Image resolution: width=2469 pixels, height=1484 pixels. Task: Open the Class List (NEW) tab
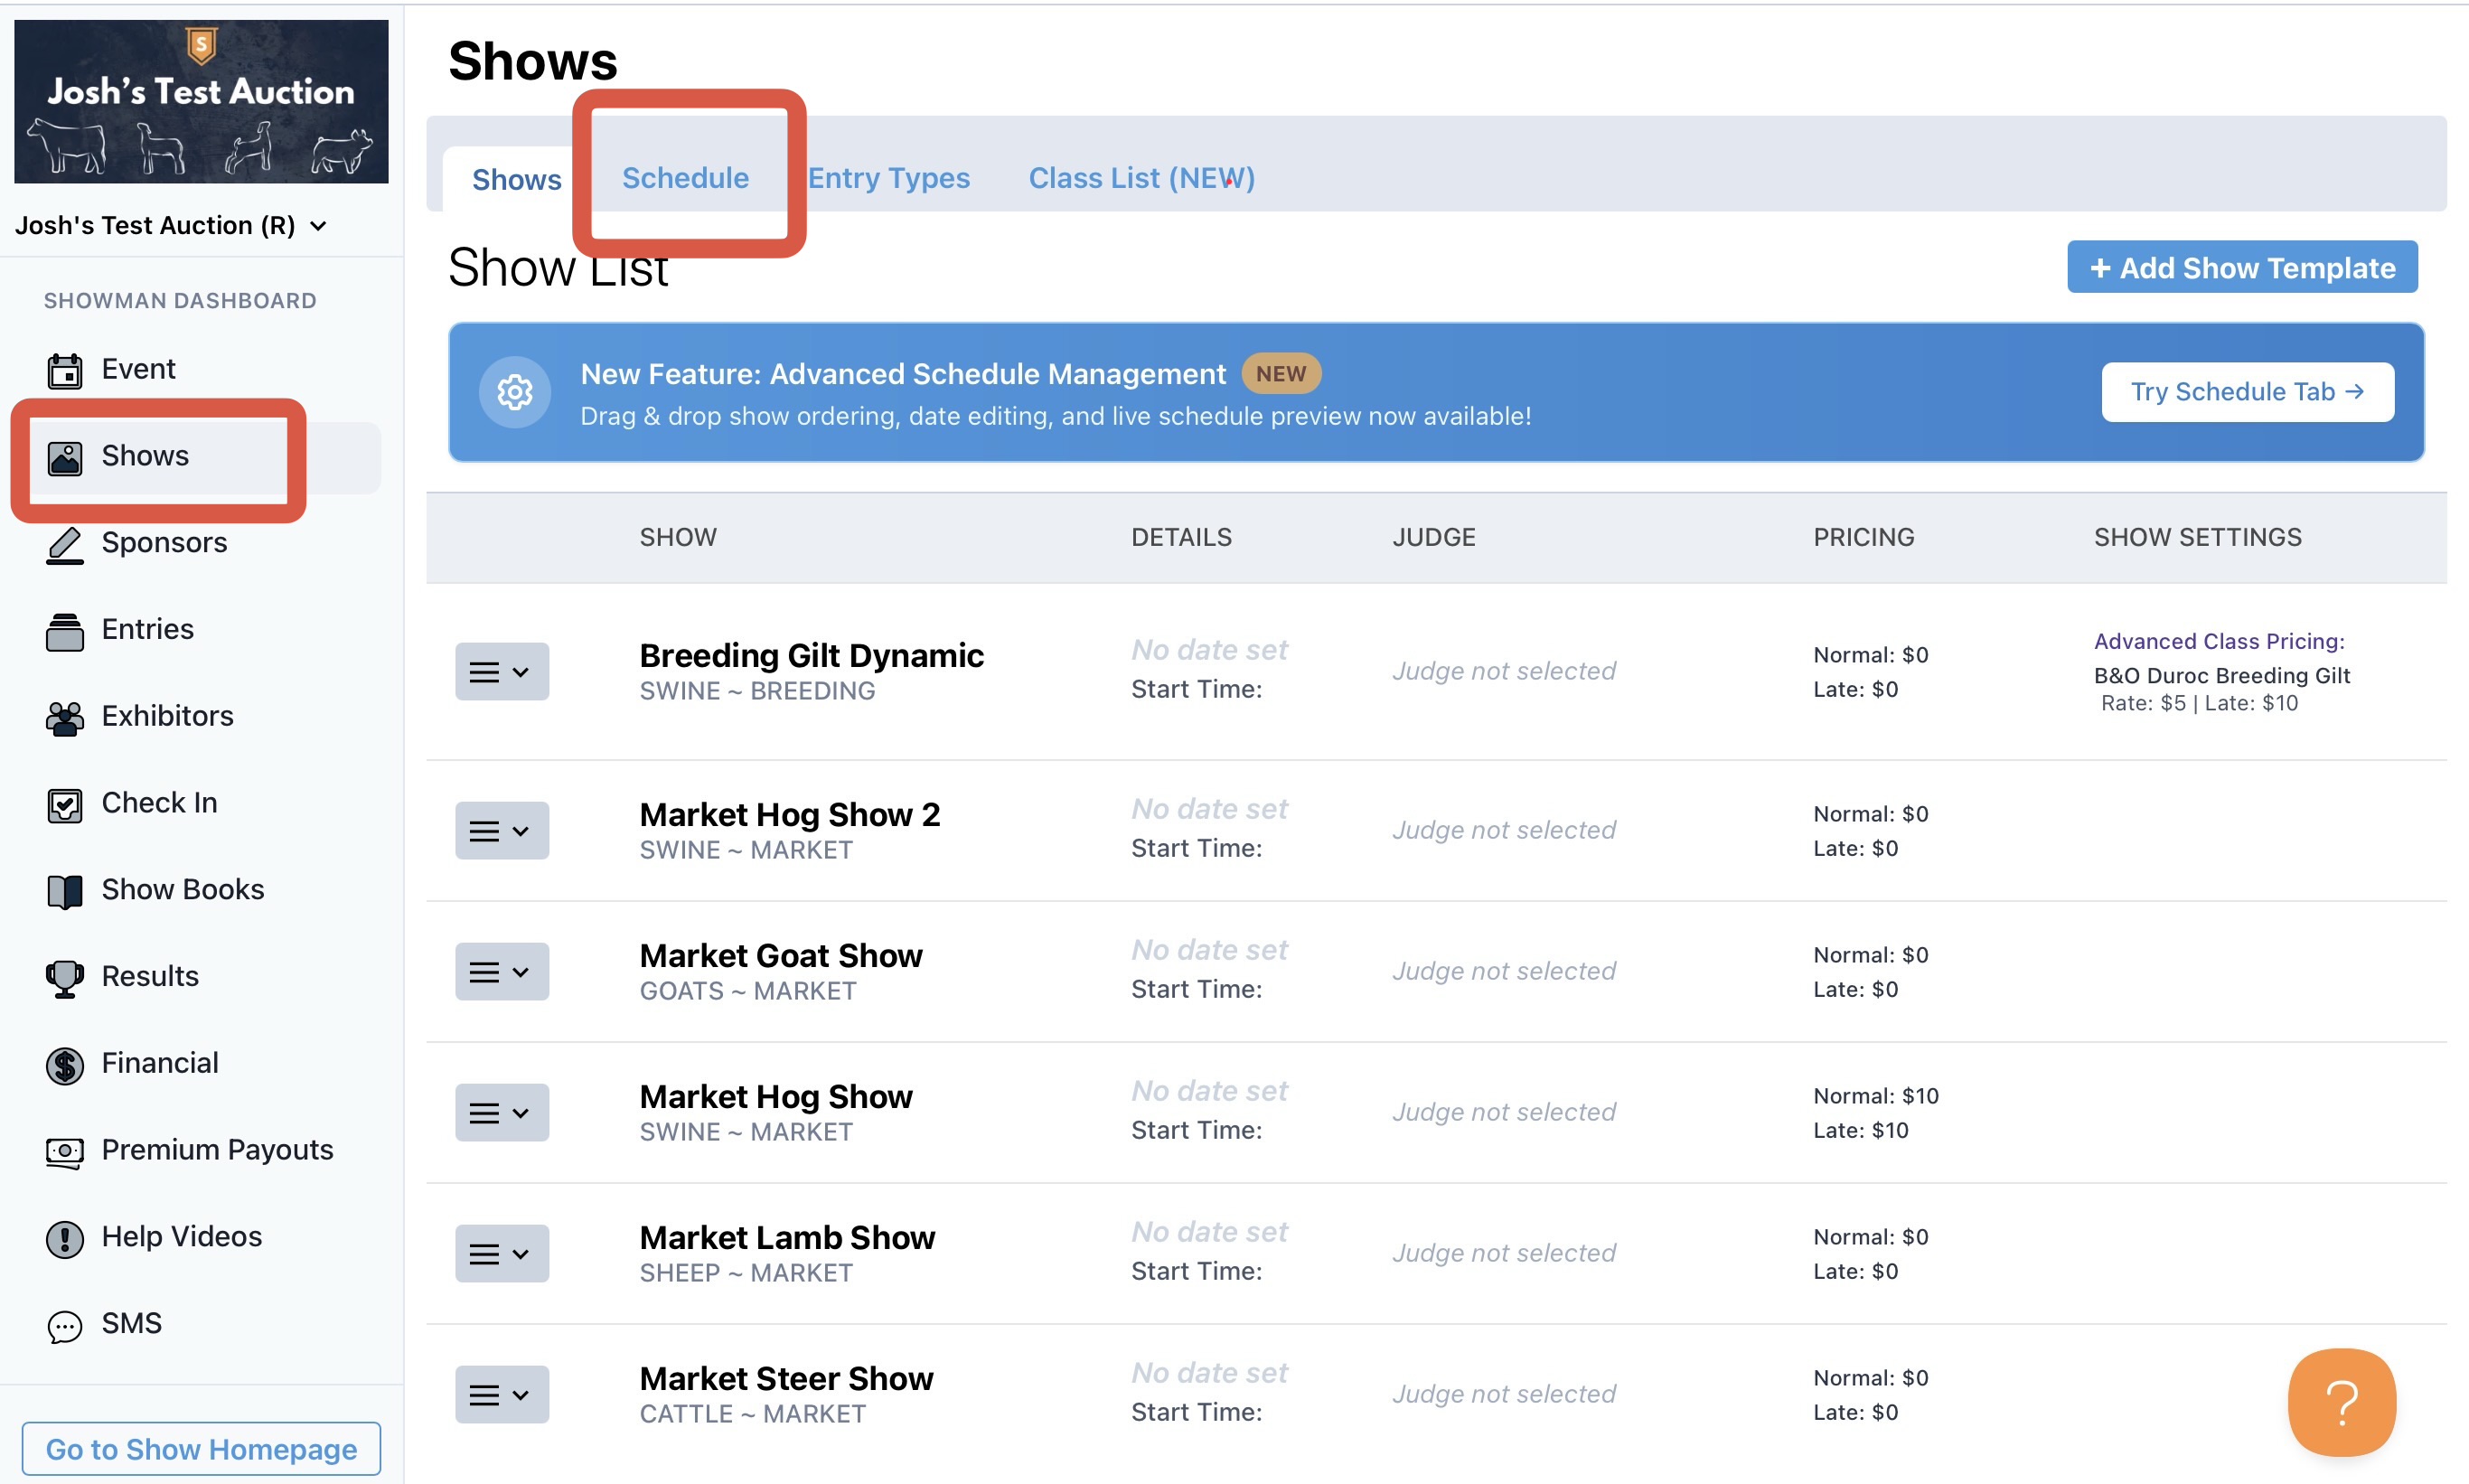click(1141, 178)
